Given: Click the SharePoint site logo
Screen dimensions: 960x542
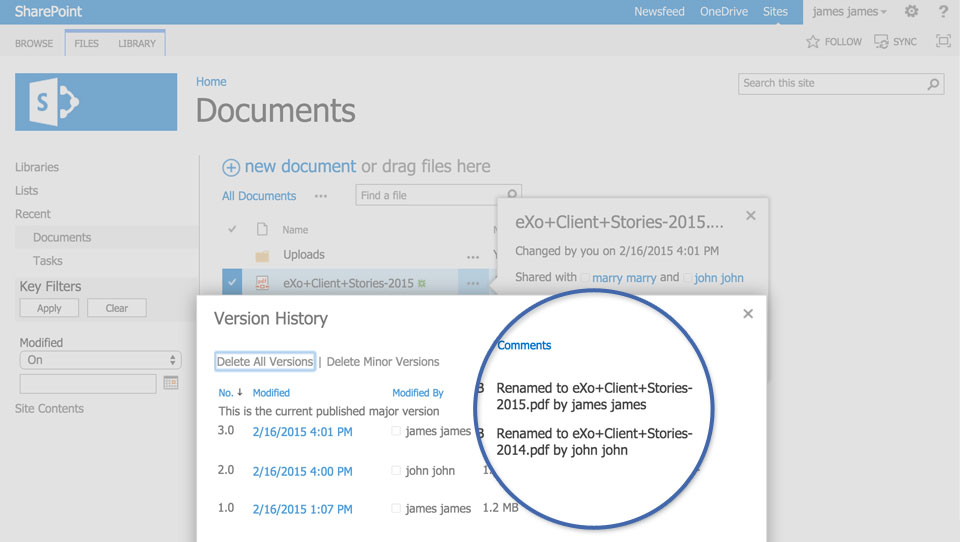Looking at the screenshot, I should (x=96, y=102).
